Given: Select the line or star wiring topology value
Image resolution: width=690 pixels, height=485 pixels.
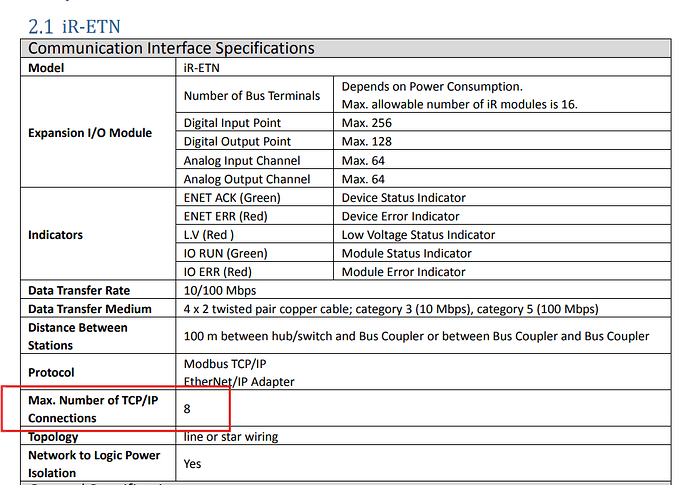Looking at the screenshot, I should [x=231, y=437].
